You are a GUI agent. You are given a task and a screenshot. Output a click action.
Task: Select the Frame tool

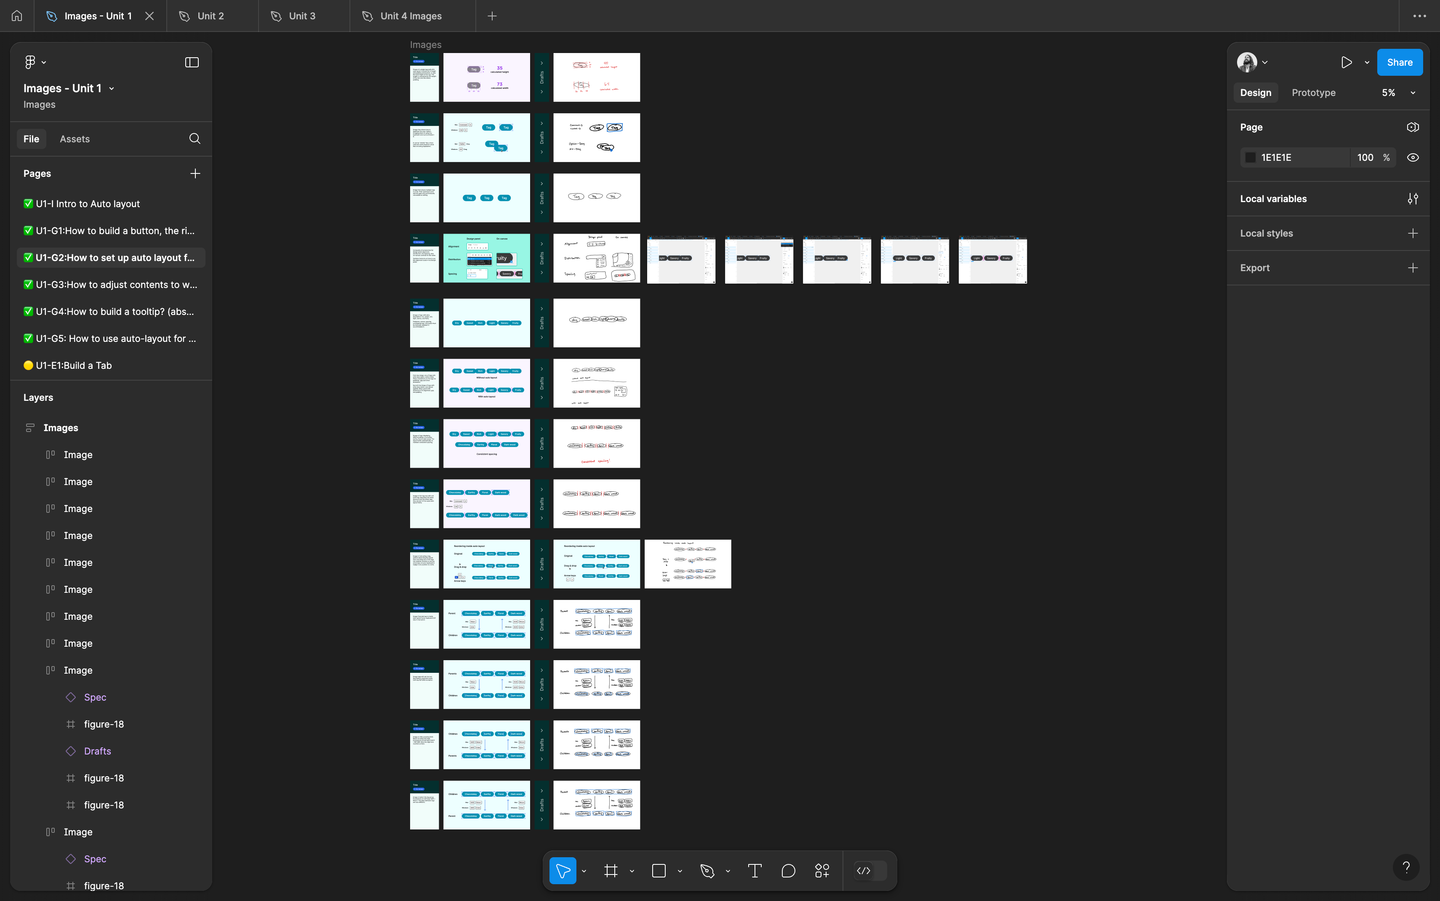[x=611, y=871]
